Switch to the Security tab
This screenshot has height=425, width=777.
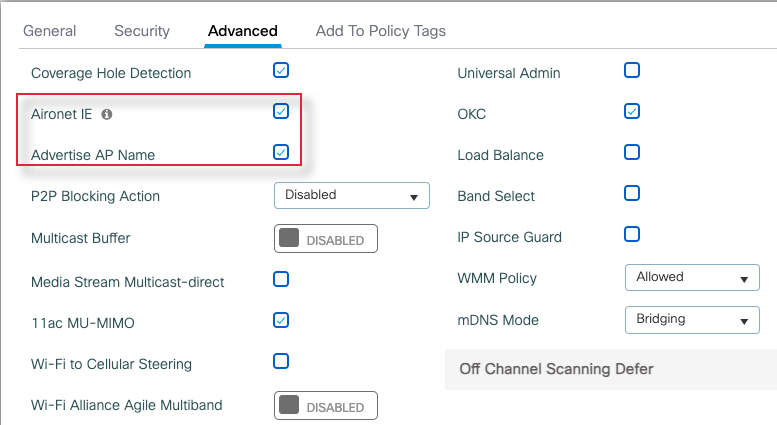[142, 31]
